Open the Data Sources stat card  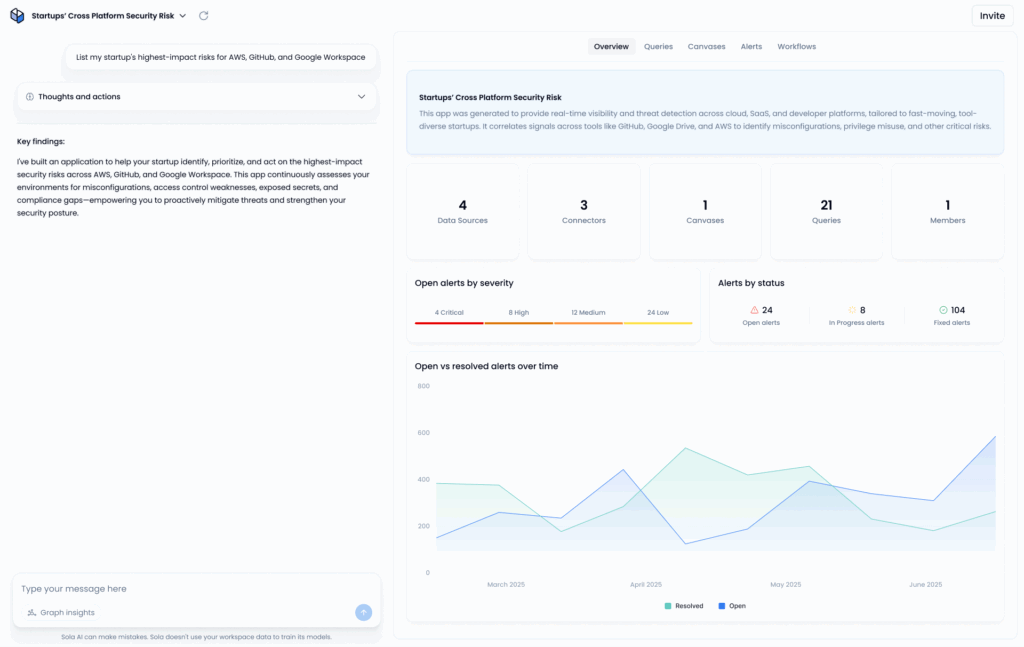click(462, 211)
